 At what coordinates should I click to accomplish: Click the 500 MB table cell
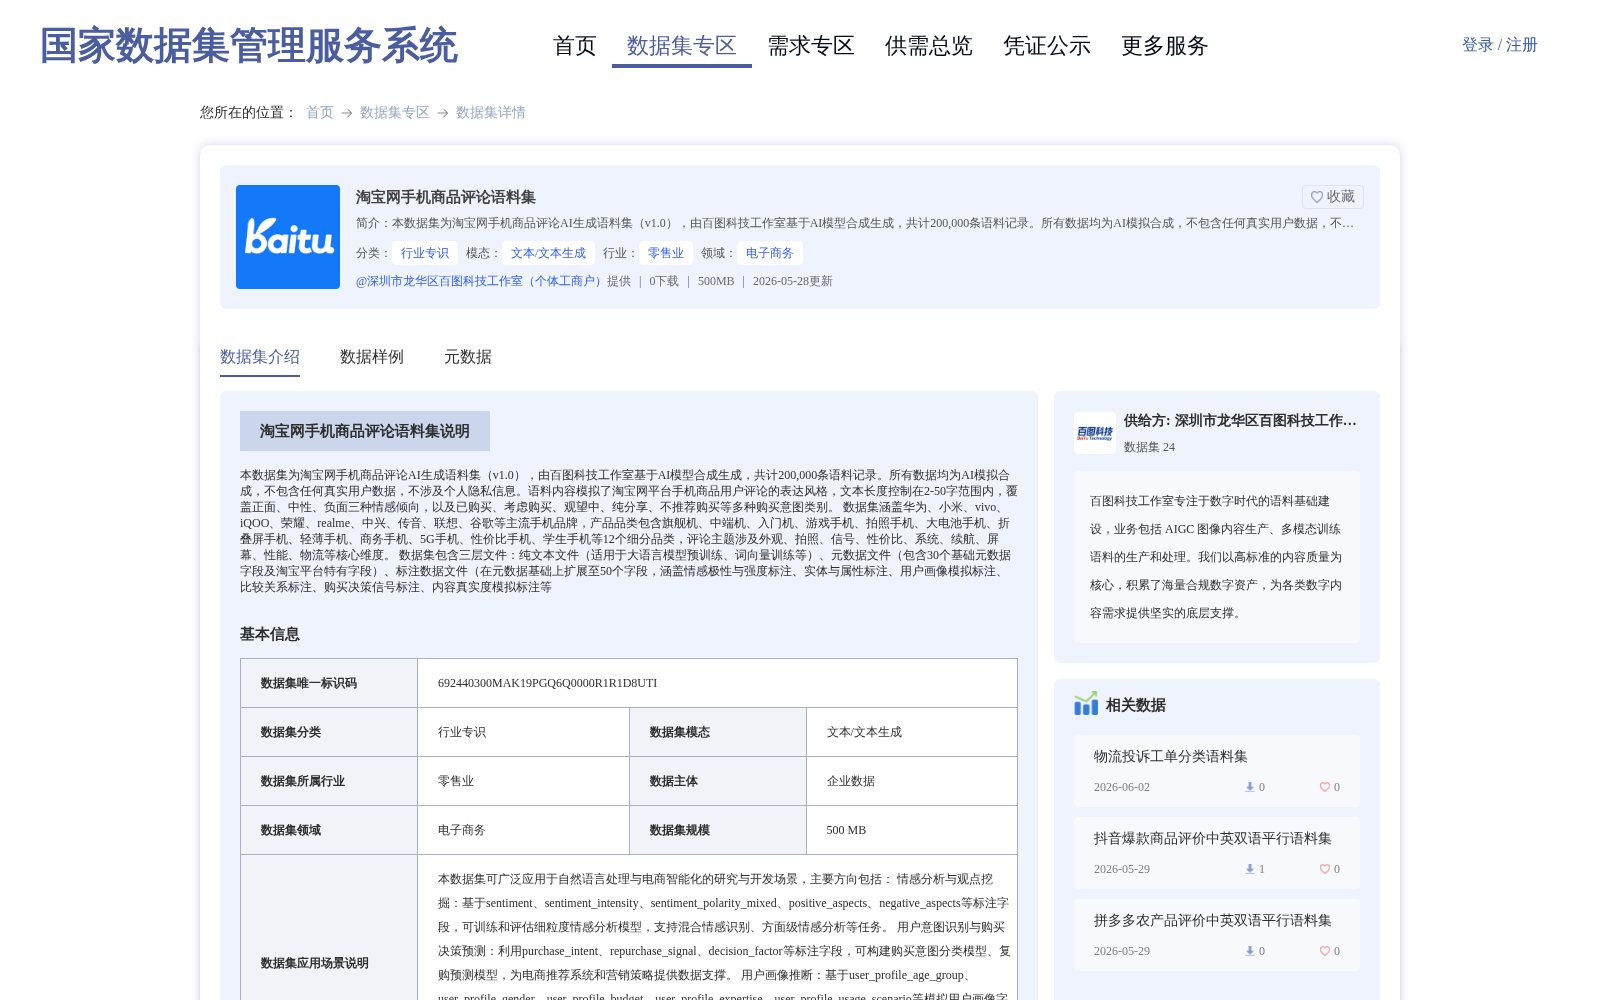[x=912, y=830]
